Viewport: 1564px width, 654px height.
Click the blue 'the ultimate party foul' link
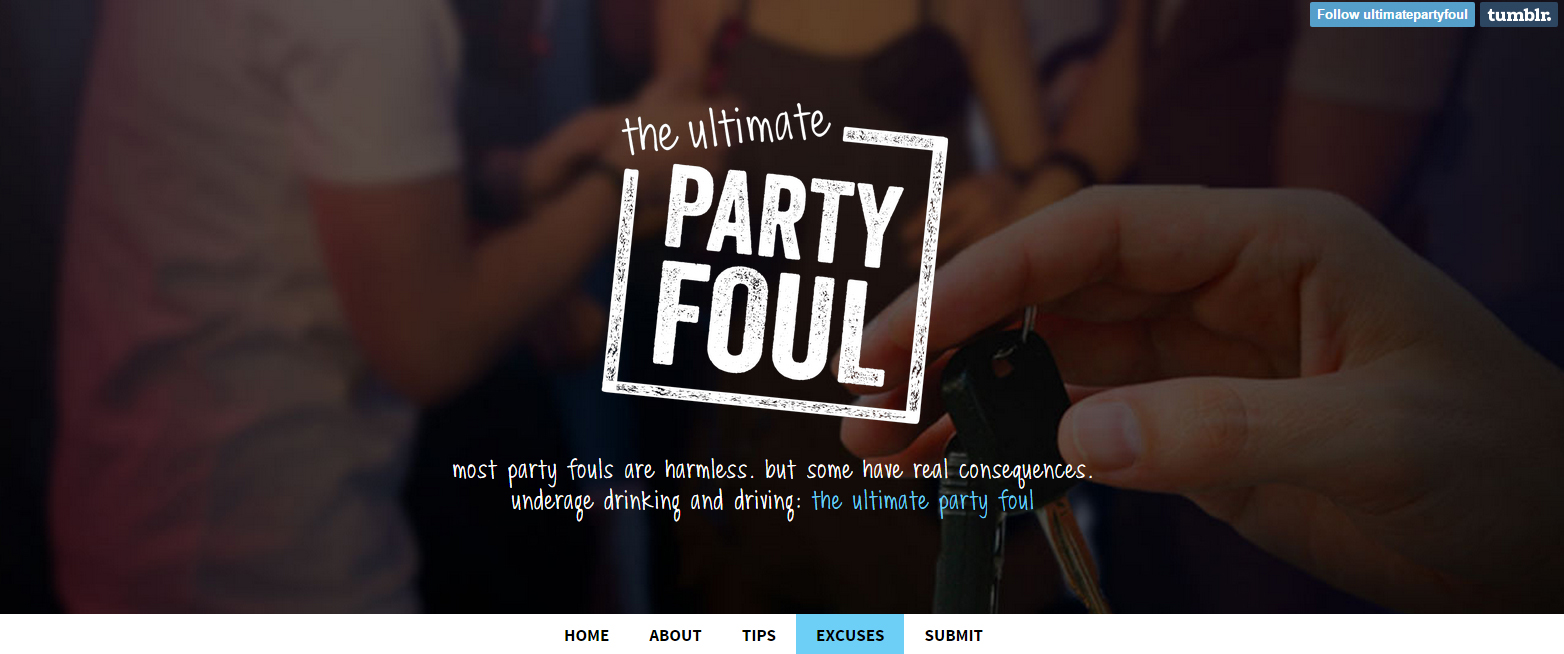tap(922, 501)
